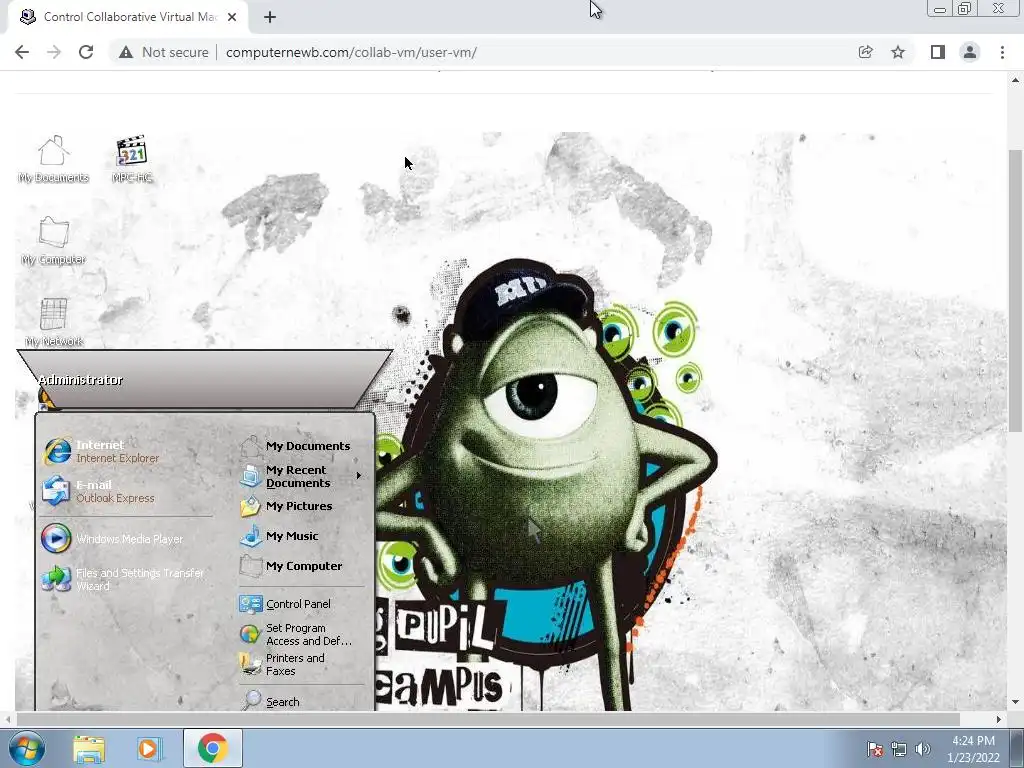Close the Control Collaborative Virtual Machine tab
The image size is (1024, 768).
pyautogui.click(x=232, y=17)
